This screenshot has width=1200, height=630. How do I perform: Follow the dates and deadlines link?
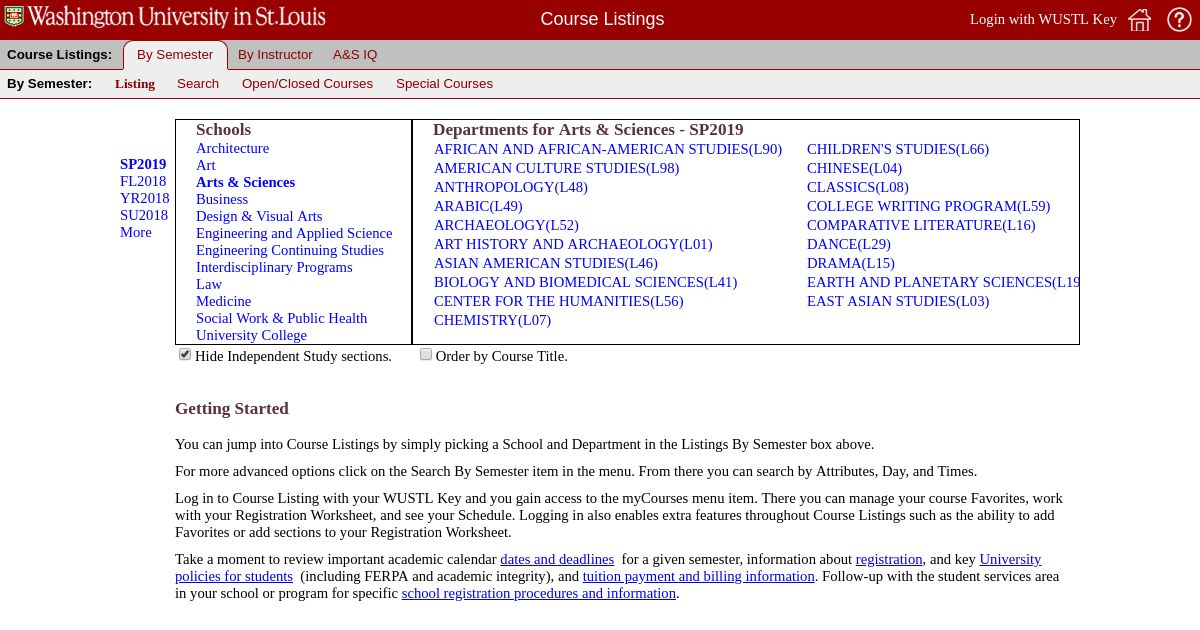pyautogui.click(x=557, y=559)
